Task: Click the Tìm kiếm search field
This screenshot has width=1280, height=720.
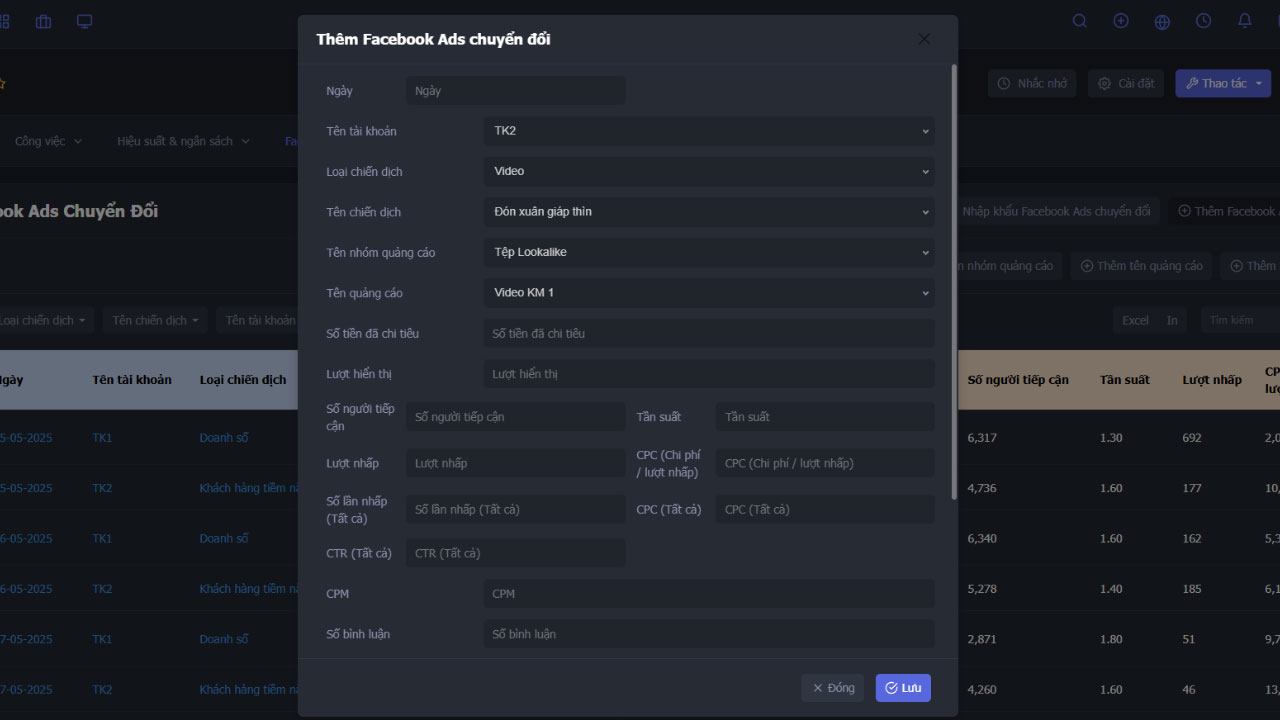Action: click(x=1240, y=320)
